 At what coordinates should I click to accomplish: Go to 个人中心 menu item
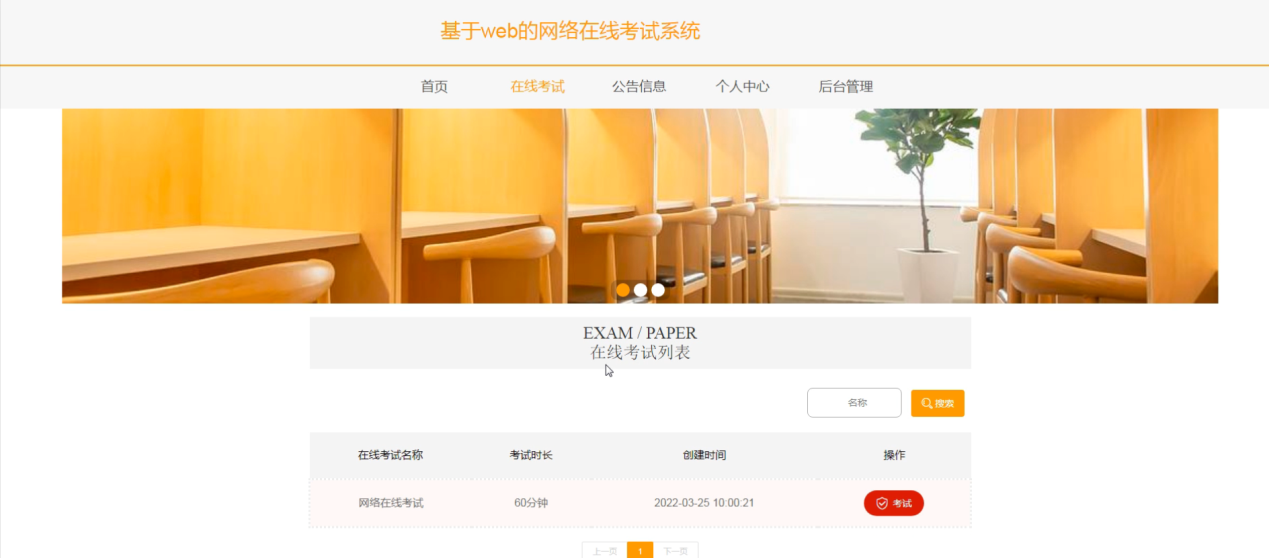742,87
